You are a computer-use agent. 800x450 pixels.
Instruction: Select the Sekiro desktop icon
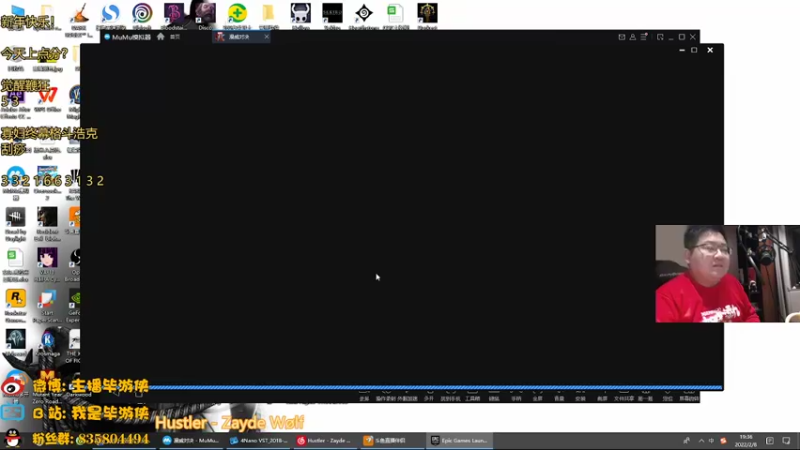(332, 16)
